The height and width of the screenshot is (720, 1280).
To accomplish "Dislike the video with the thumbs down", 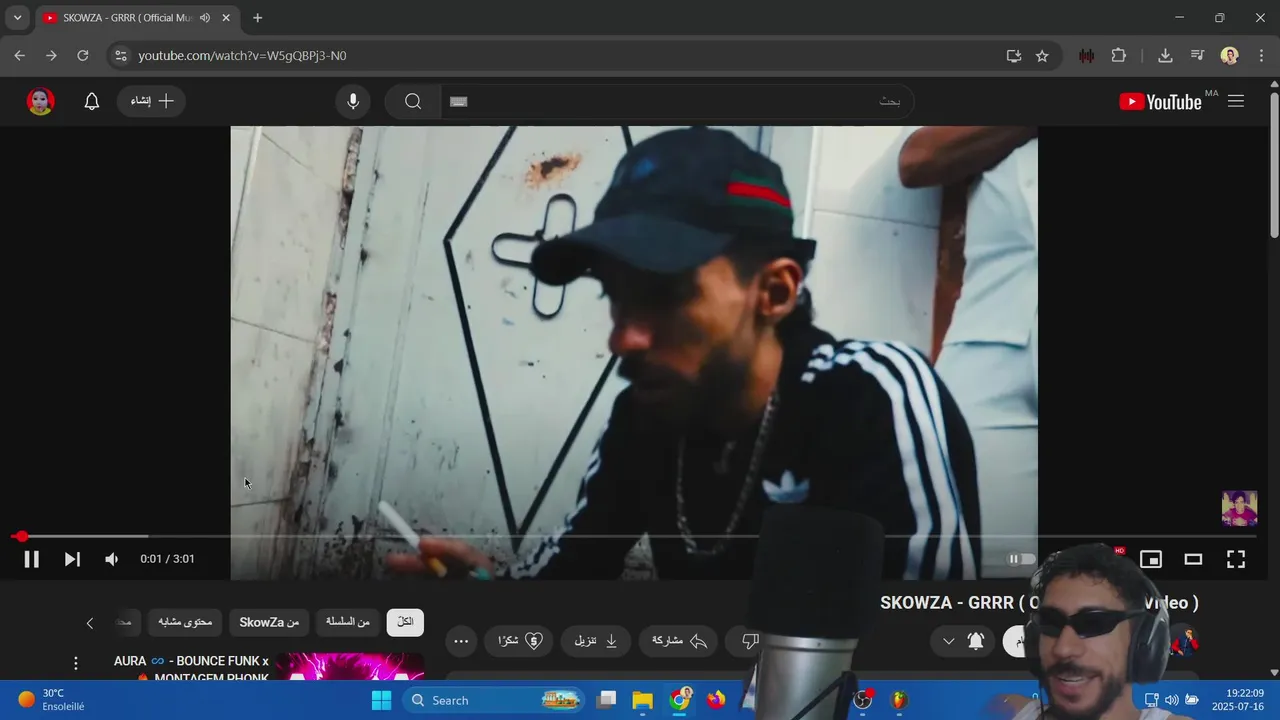I will (750, 641).
